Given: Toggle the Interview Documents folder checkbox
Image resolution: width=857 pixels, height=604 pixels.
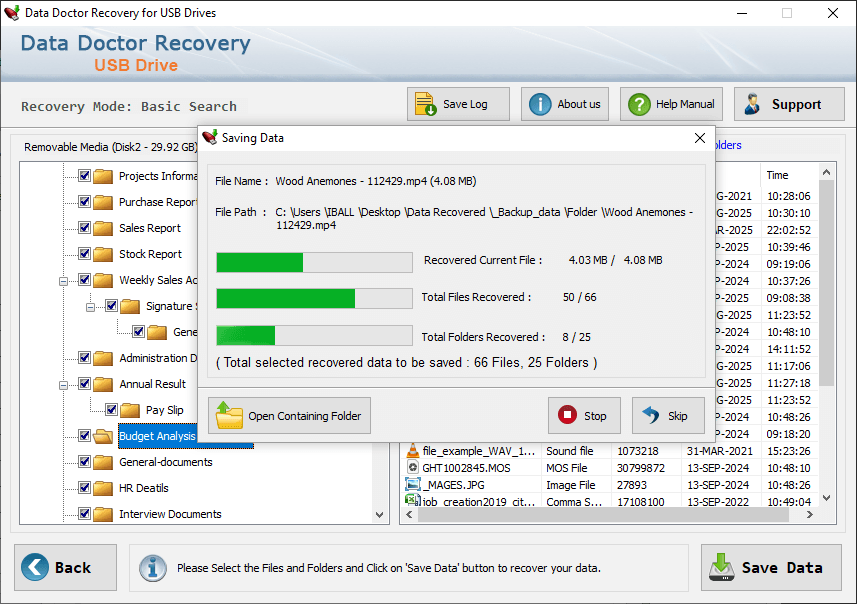Looking at the screenshot, I should coord(84,514).
